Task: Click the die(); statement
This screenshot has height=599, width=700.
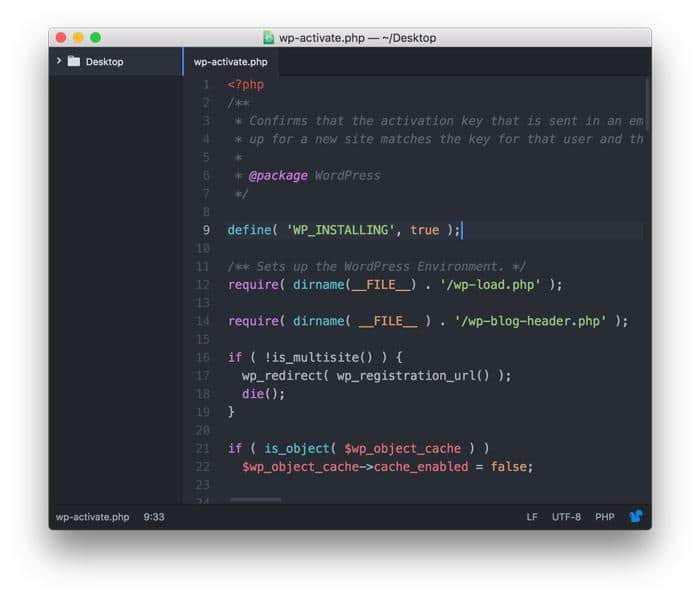Action: click(x=263, y=394)
